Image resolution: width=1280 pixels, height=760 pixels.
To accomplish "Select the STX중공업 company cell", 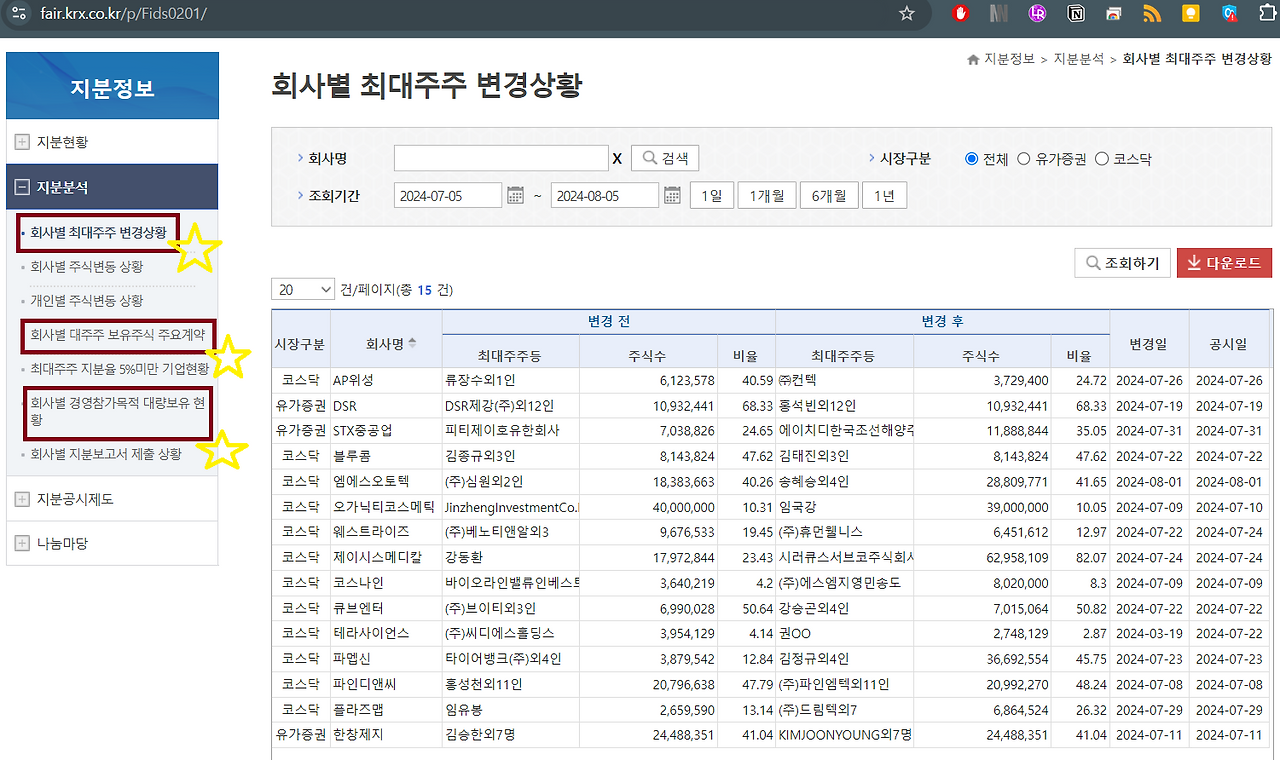I will pyautogui.click(x=386, y=431).
